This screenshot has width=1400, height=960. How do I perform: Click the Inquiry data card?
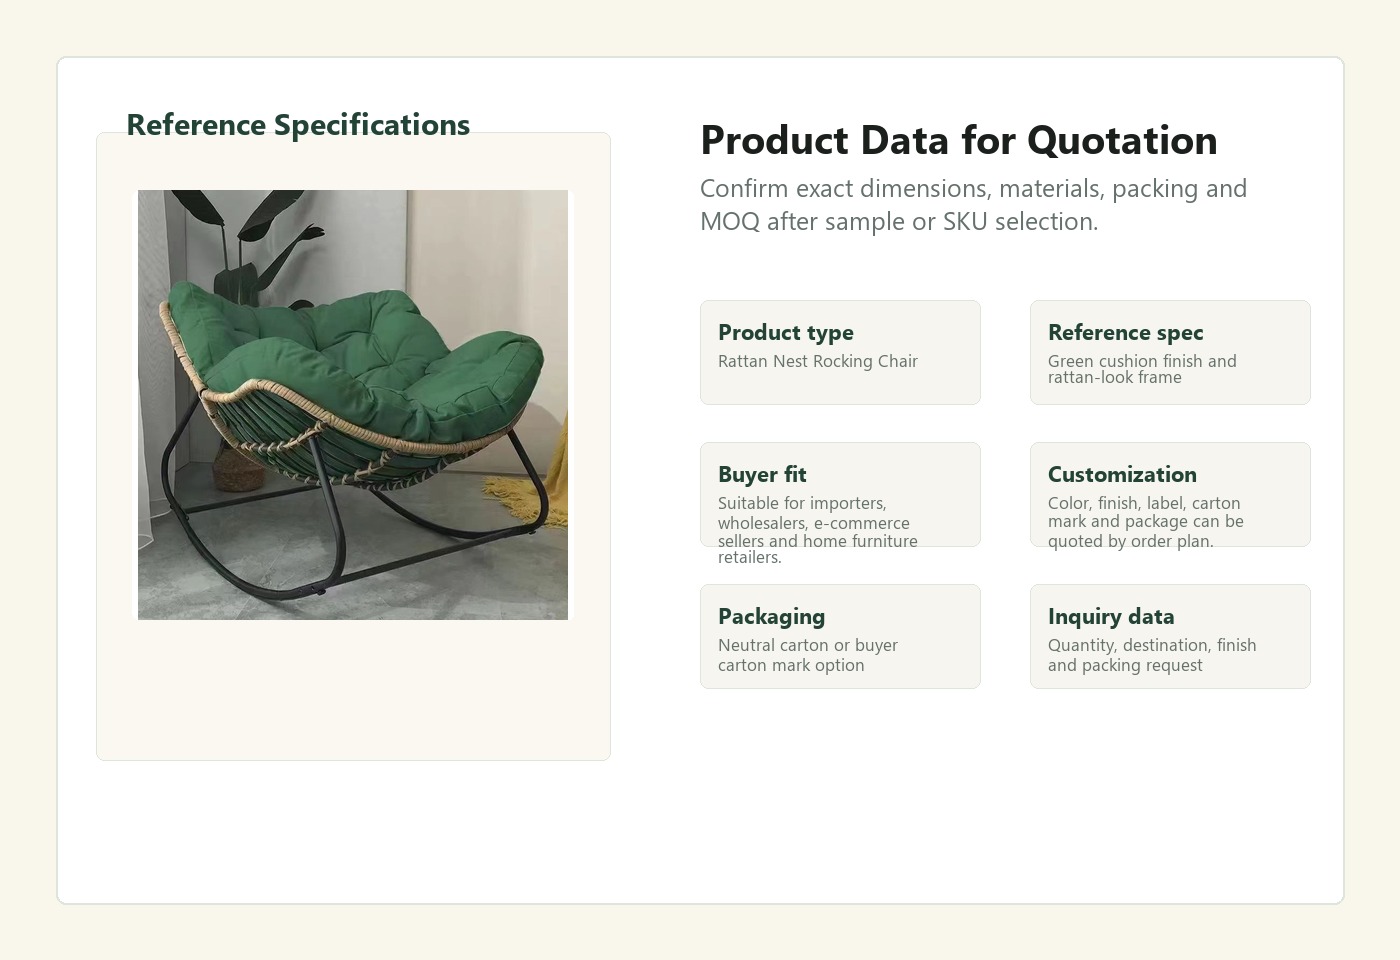[1170, 636]
